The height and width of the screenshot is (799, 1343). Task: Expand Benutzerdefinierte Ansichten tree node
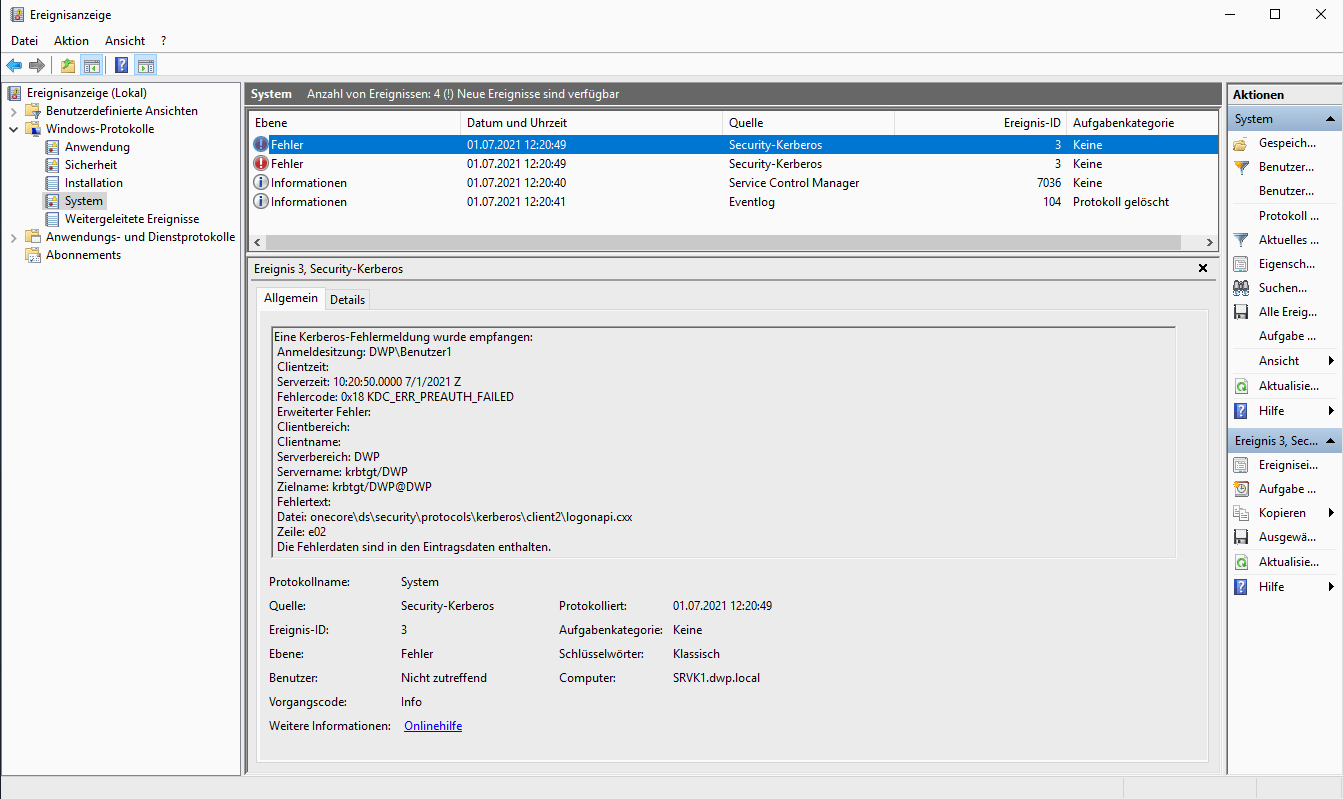tap(14, 111)
